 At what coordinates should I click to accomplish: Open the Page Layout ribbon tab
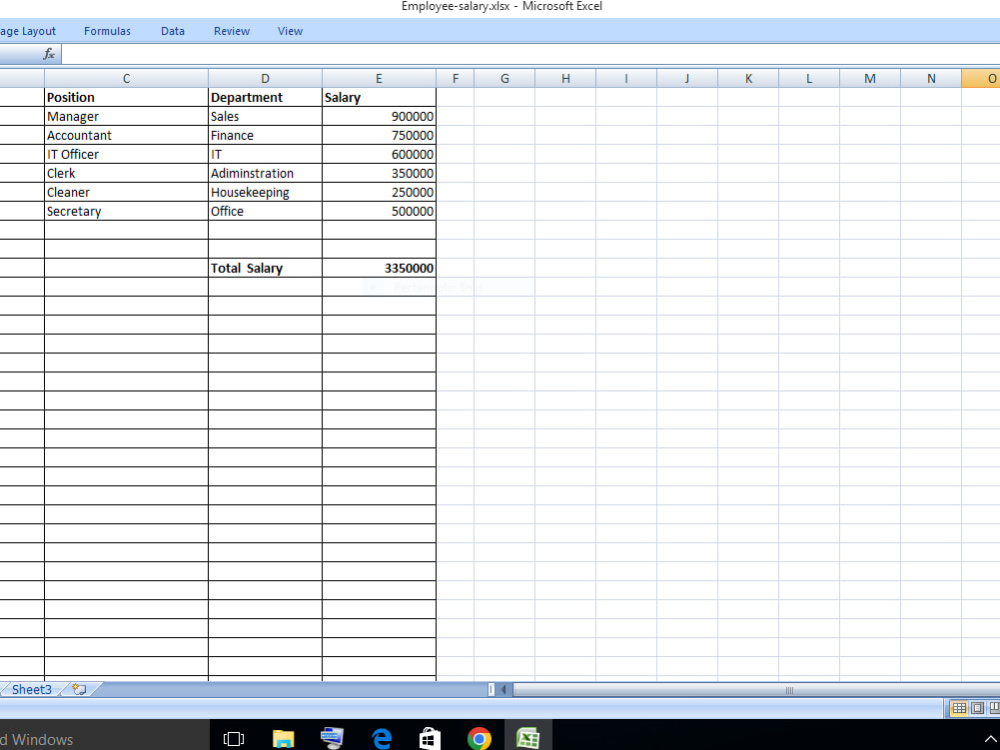[x=28, y=31]
